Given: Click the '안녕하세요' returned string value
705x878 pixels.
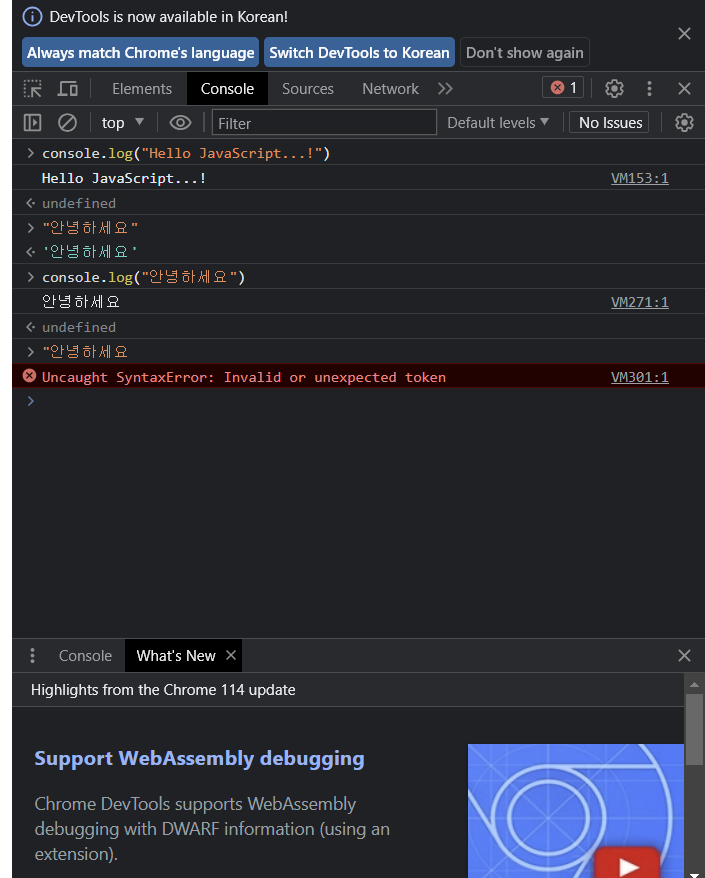Looking at the screenshot, I should pos(90,252).
